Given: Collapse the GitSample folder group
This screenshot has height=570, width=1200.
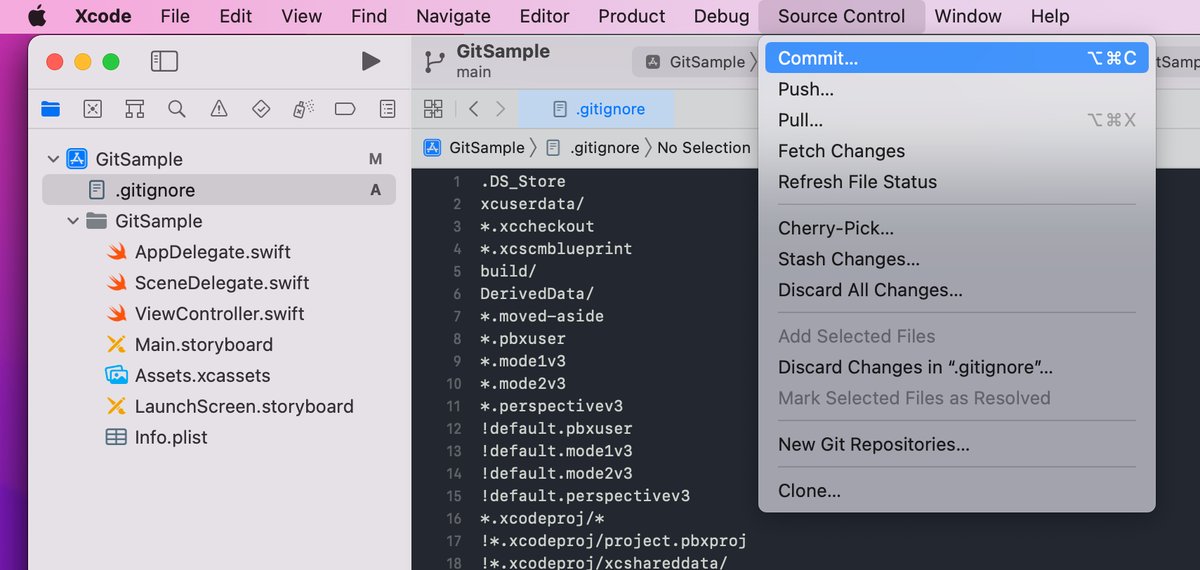Looking at the screenshot, I should pyautogui.click(x=73, y=221).
